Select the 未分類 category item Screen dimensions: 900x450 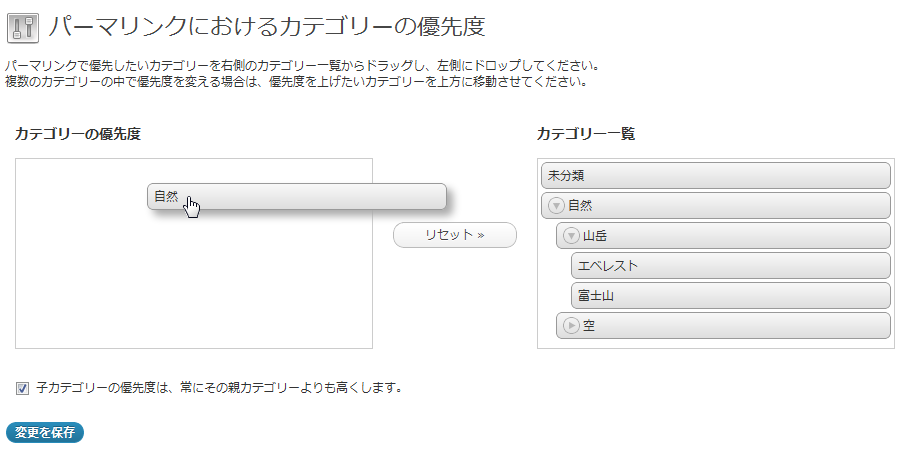(x=716, y=176)
